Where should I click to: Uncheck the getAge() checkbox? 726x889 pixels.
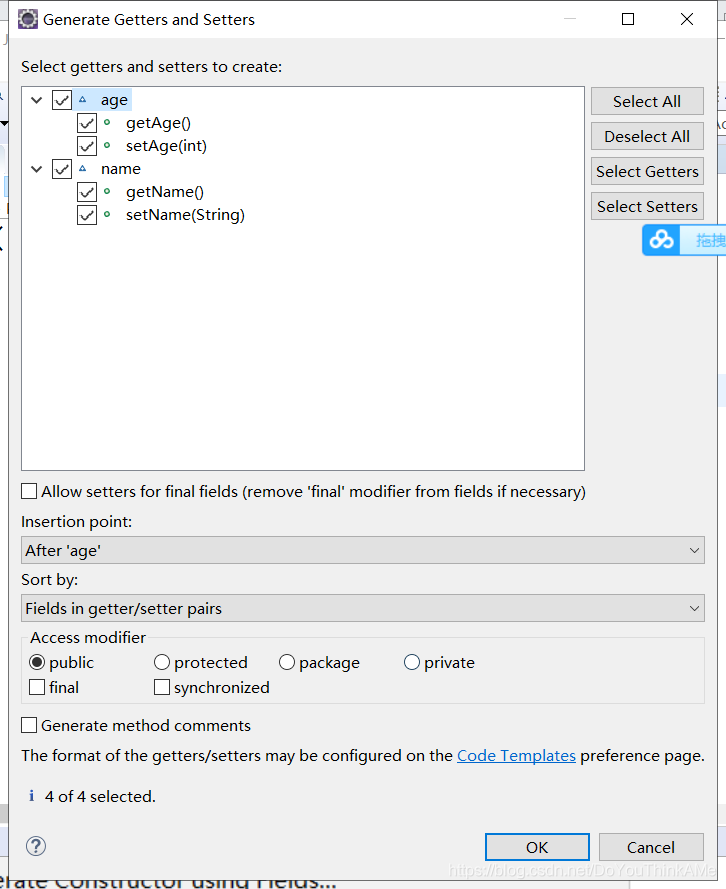pos(87,123)
